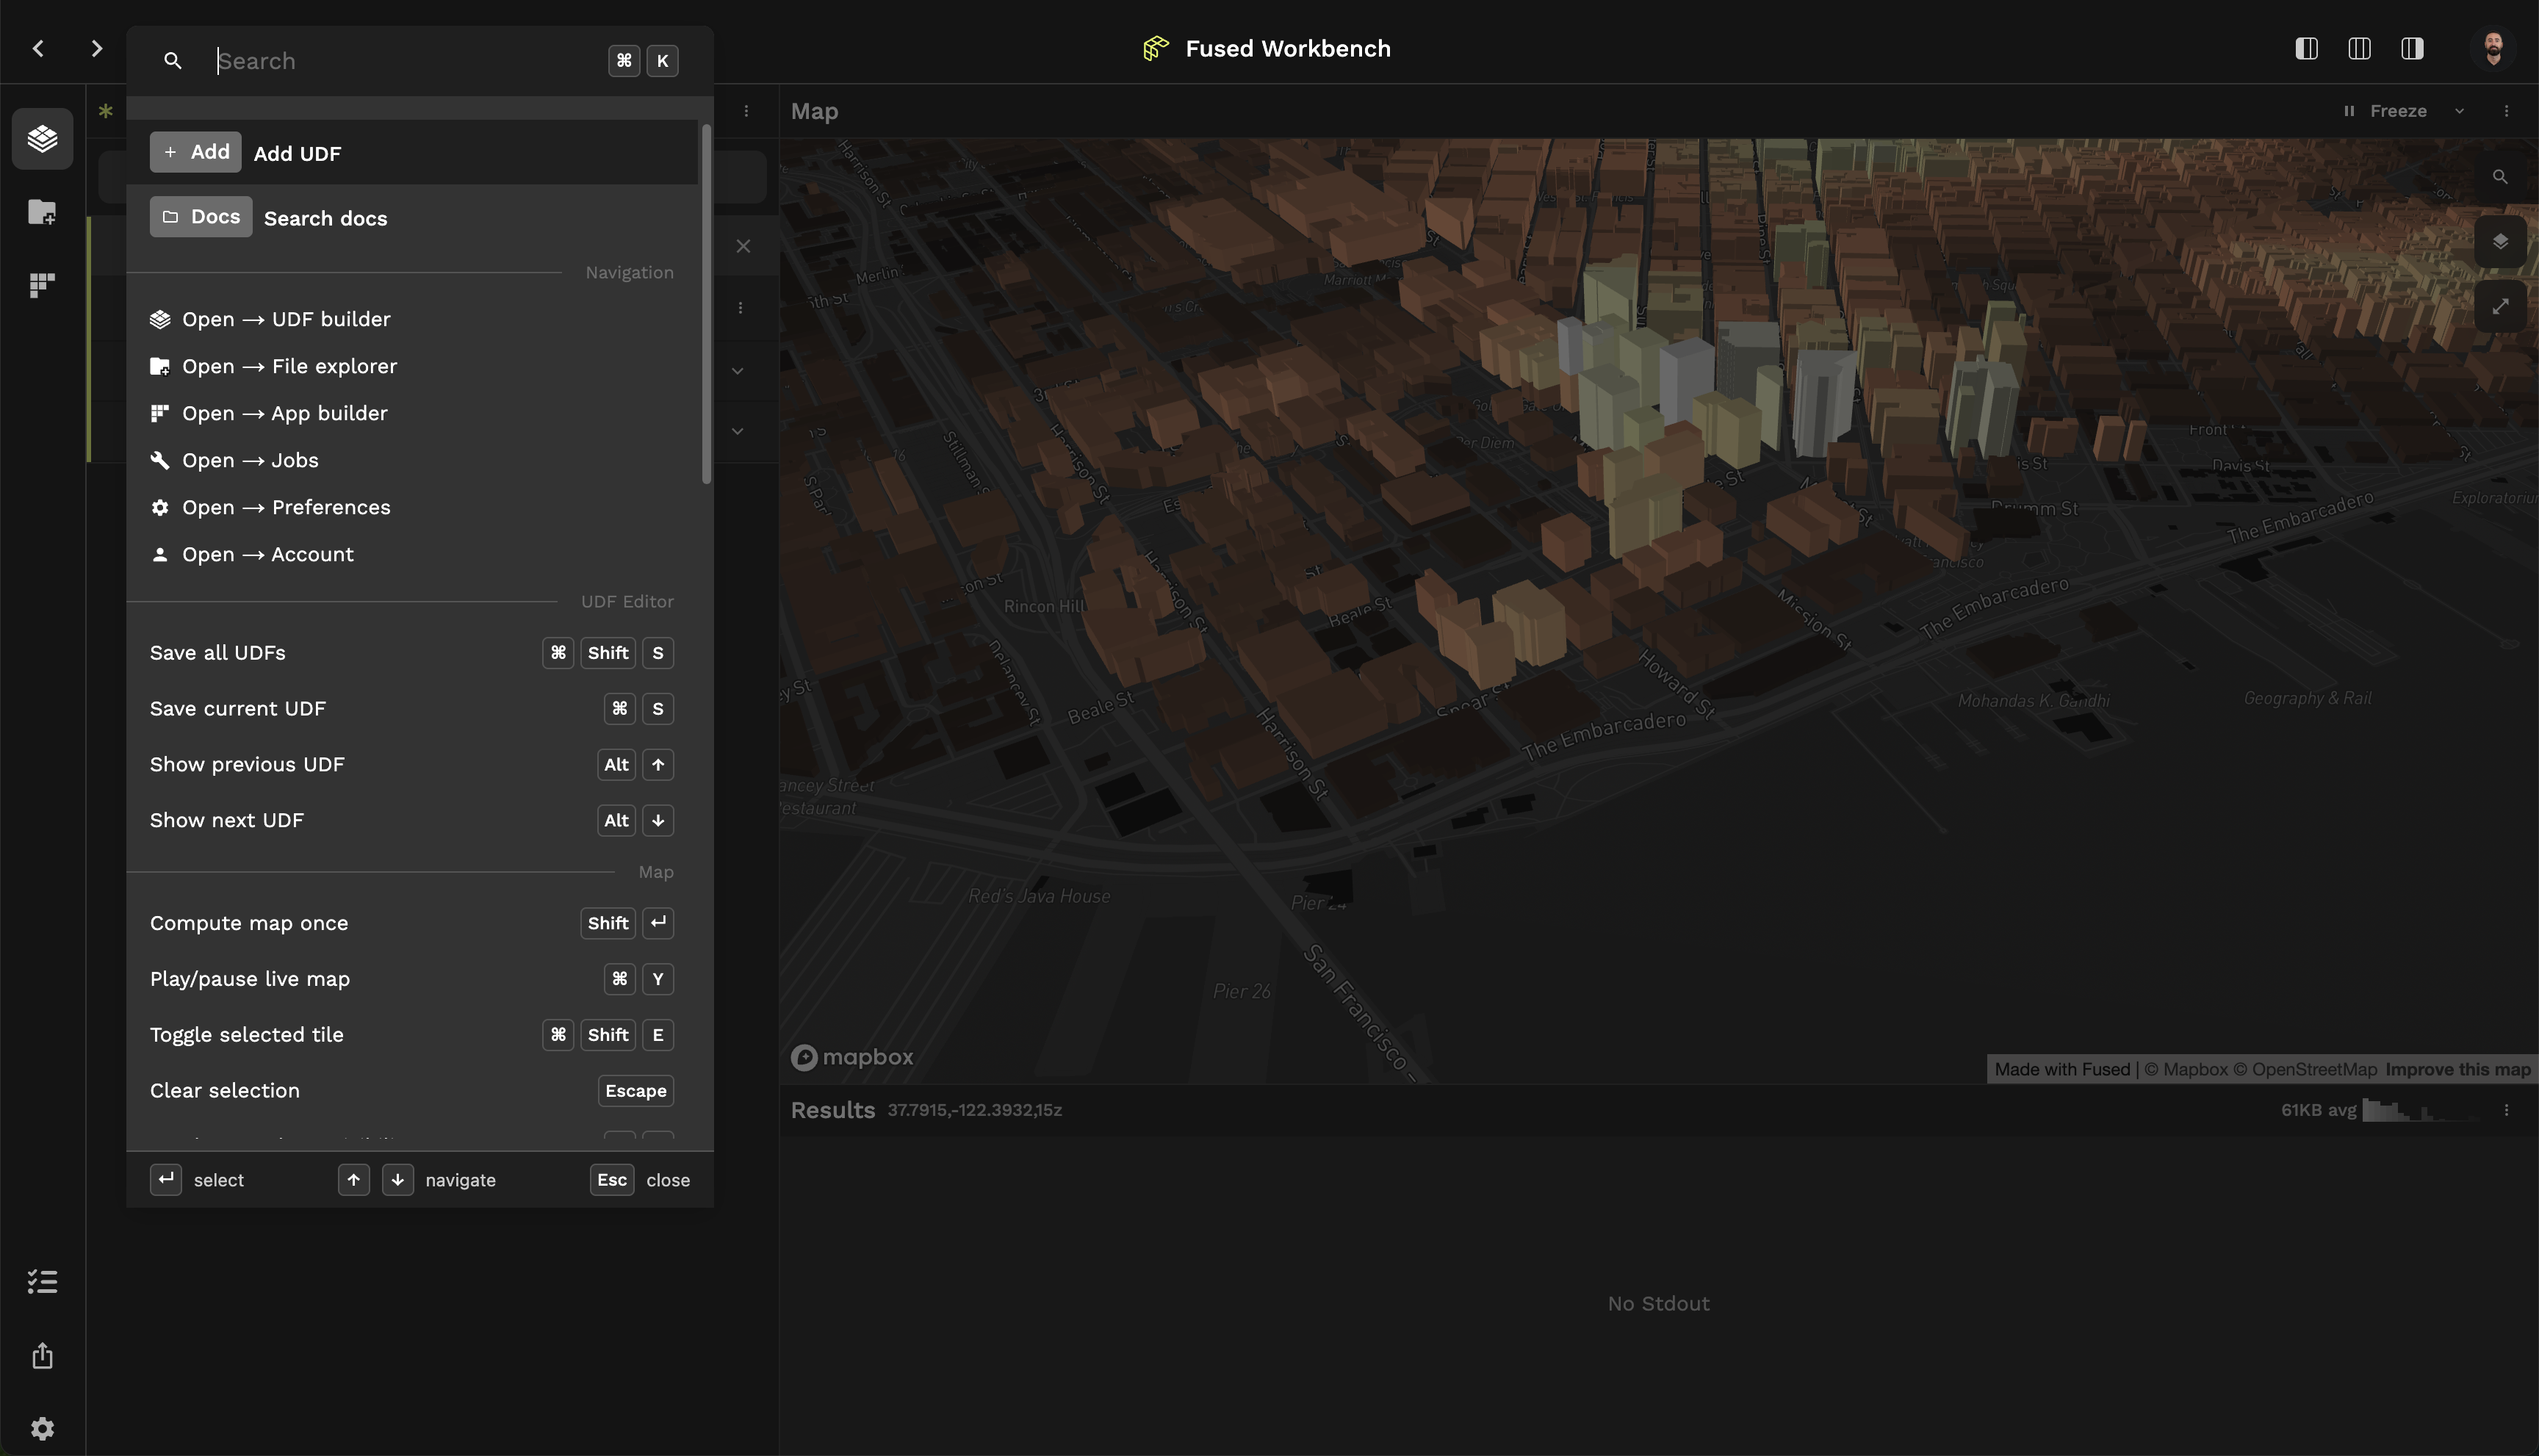Open the UDF builder sidebar icon
Viewport: 2539px width, 1456px height.
pyautogui.click(x=42, y=138)
